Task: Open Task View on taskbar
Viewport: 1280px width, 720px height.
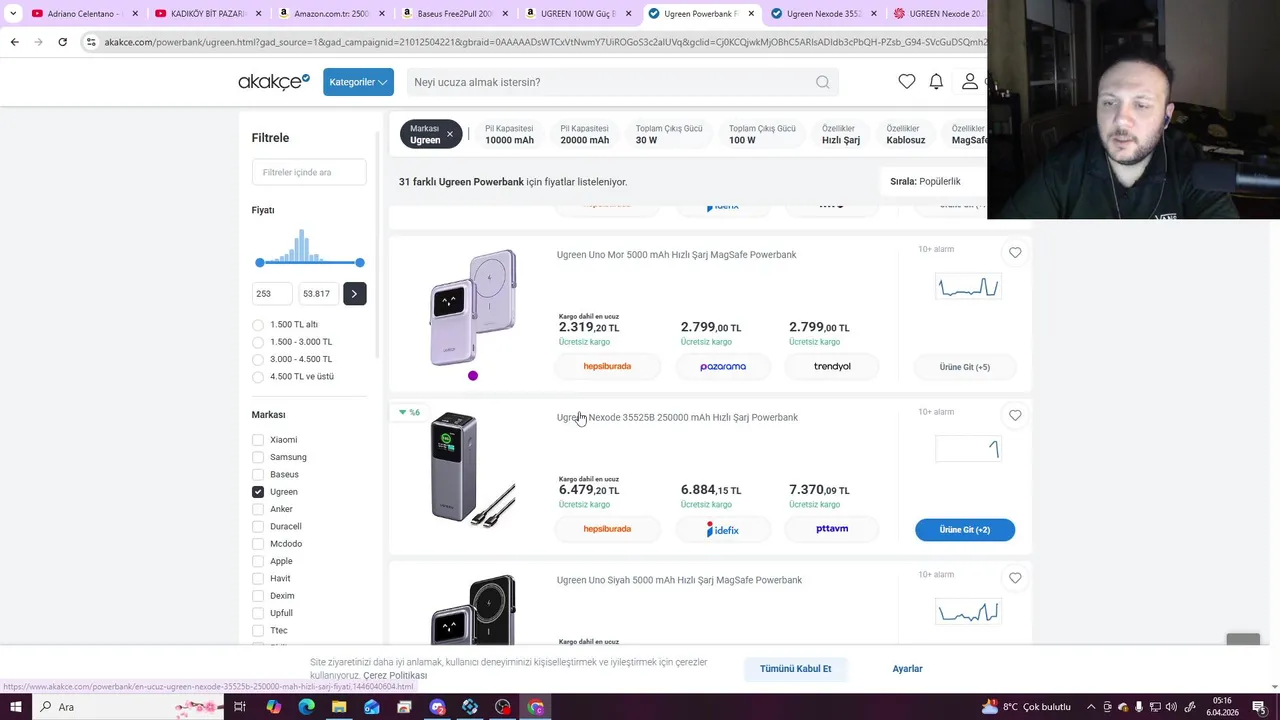Action: tap(240, 707)
